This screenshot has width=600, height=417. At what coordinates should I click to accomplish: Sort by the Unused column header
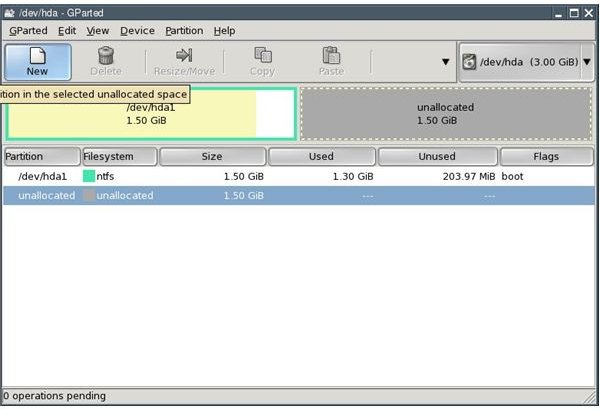click(x=437, y=156)
